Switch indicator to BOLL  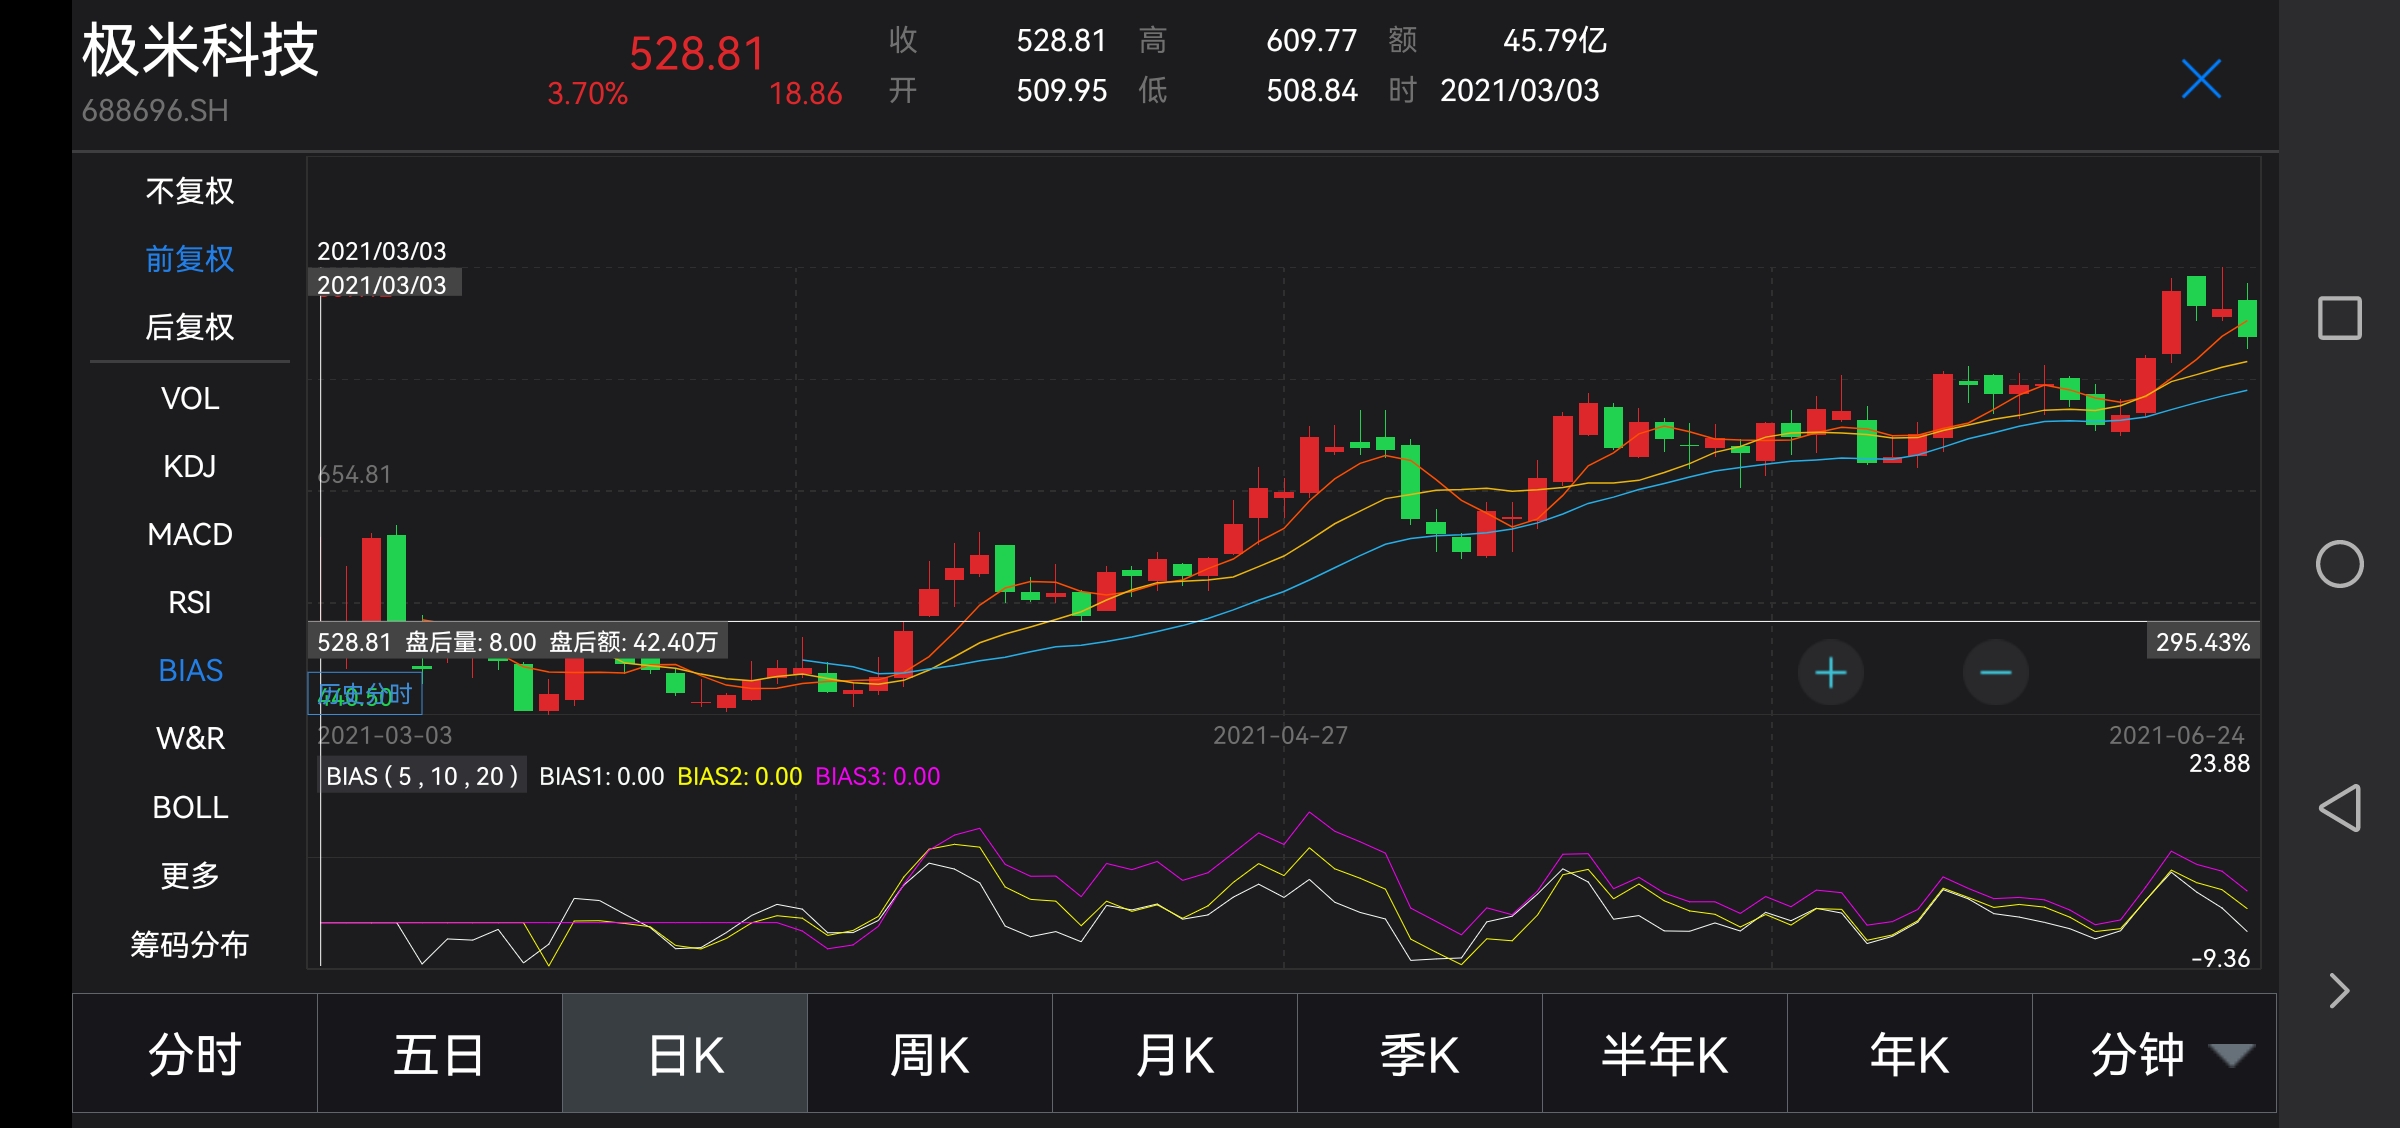click(190, 807)
